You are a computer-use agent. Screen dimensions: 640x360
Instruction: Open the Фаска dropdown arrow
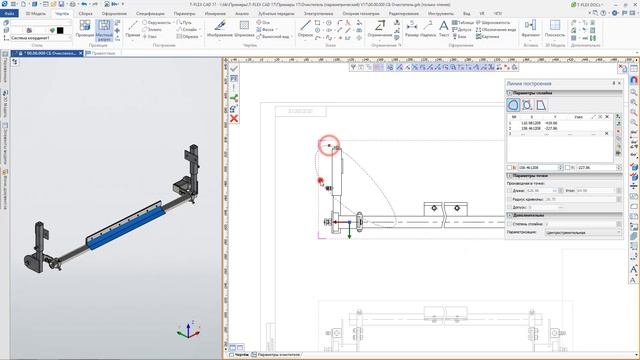point(277,30)
